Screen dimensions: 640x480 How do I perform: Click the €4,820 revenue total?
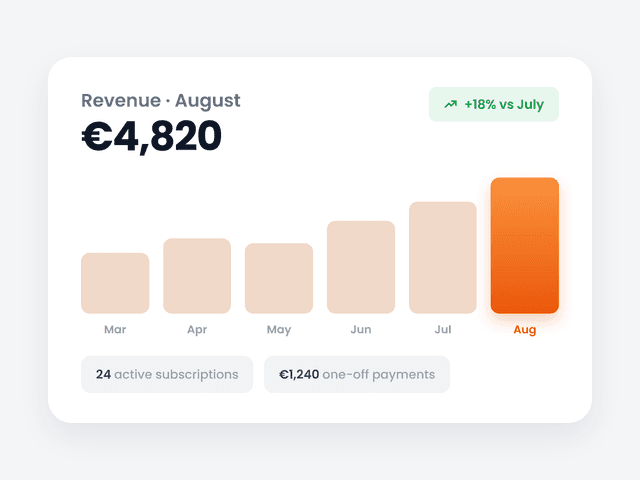[x=151, y=137]
